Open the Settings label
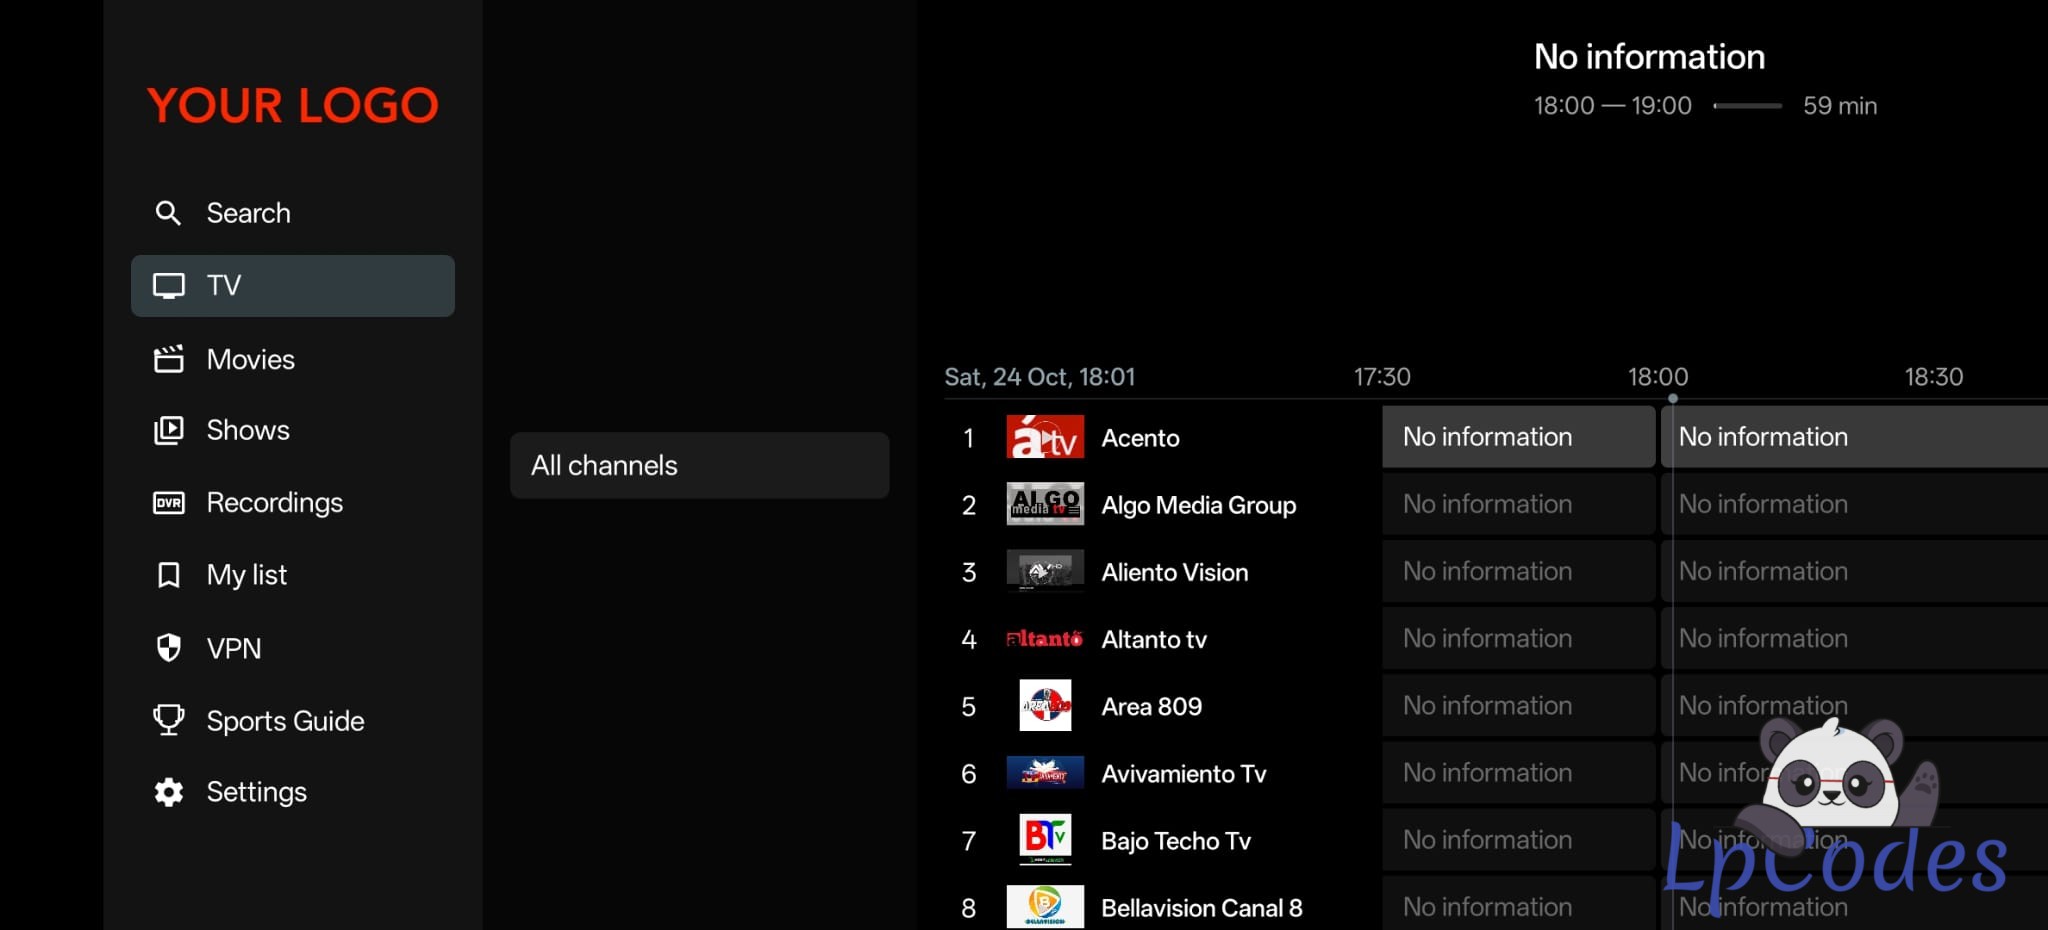This screenshot has width=2048, height=930. [x=256, y=792]
